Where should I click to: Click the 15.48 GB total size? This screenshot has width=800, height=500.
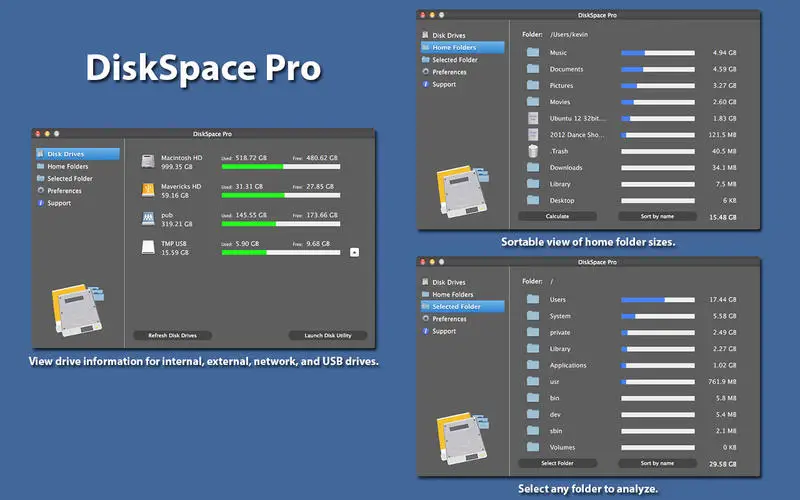tap(723, 217)
